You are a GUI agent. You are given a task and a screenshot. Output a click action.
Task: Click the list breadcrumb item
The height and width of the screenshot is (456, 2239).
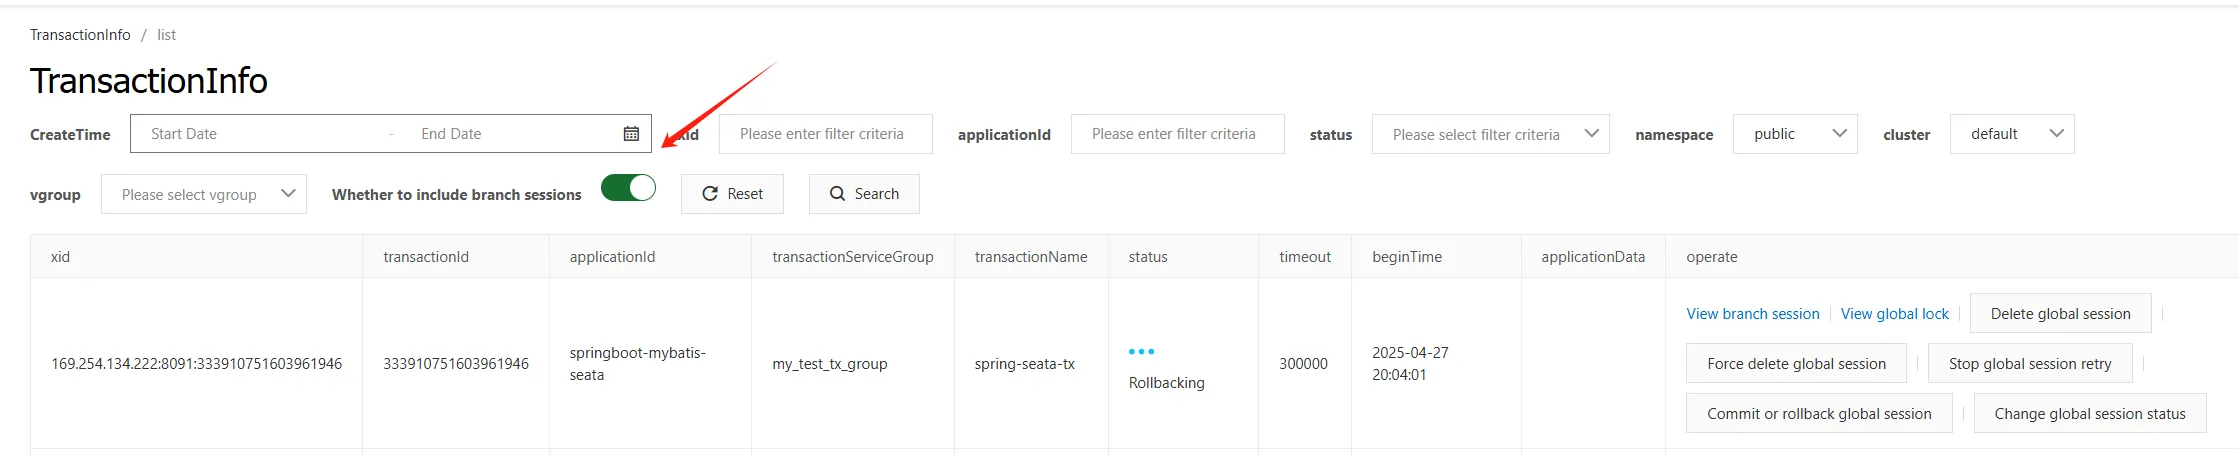point(166,35)
